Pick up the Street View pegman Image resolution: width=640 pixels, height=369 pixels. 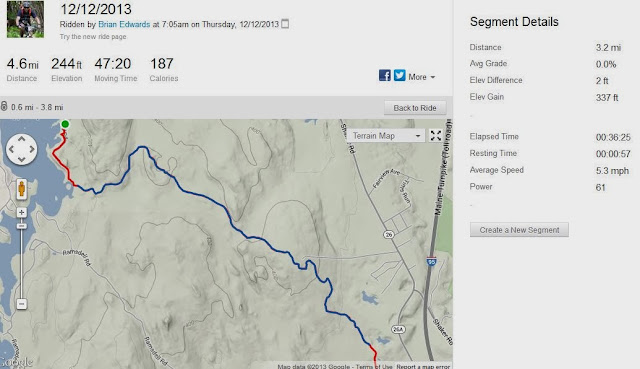(x=22, y=189)
